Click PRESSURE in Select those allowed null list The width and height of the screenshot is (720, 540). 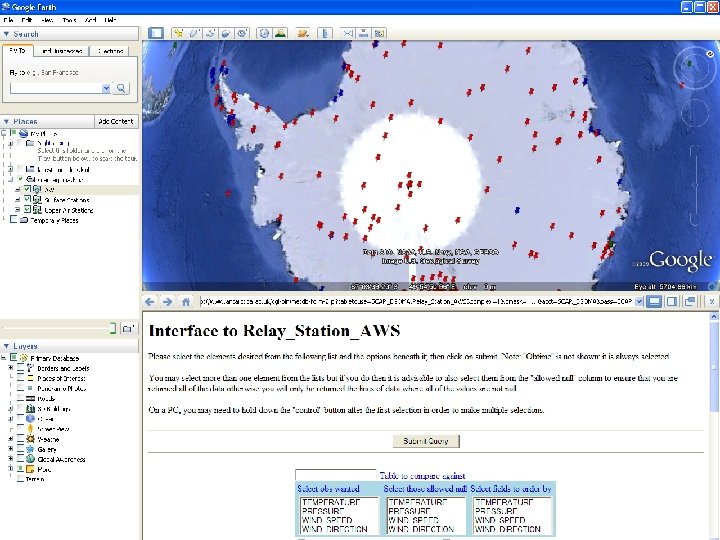coord(411,511)
